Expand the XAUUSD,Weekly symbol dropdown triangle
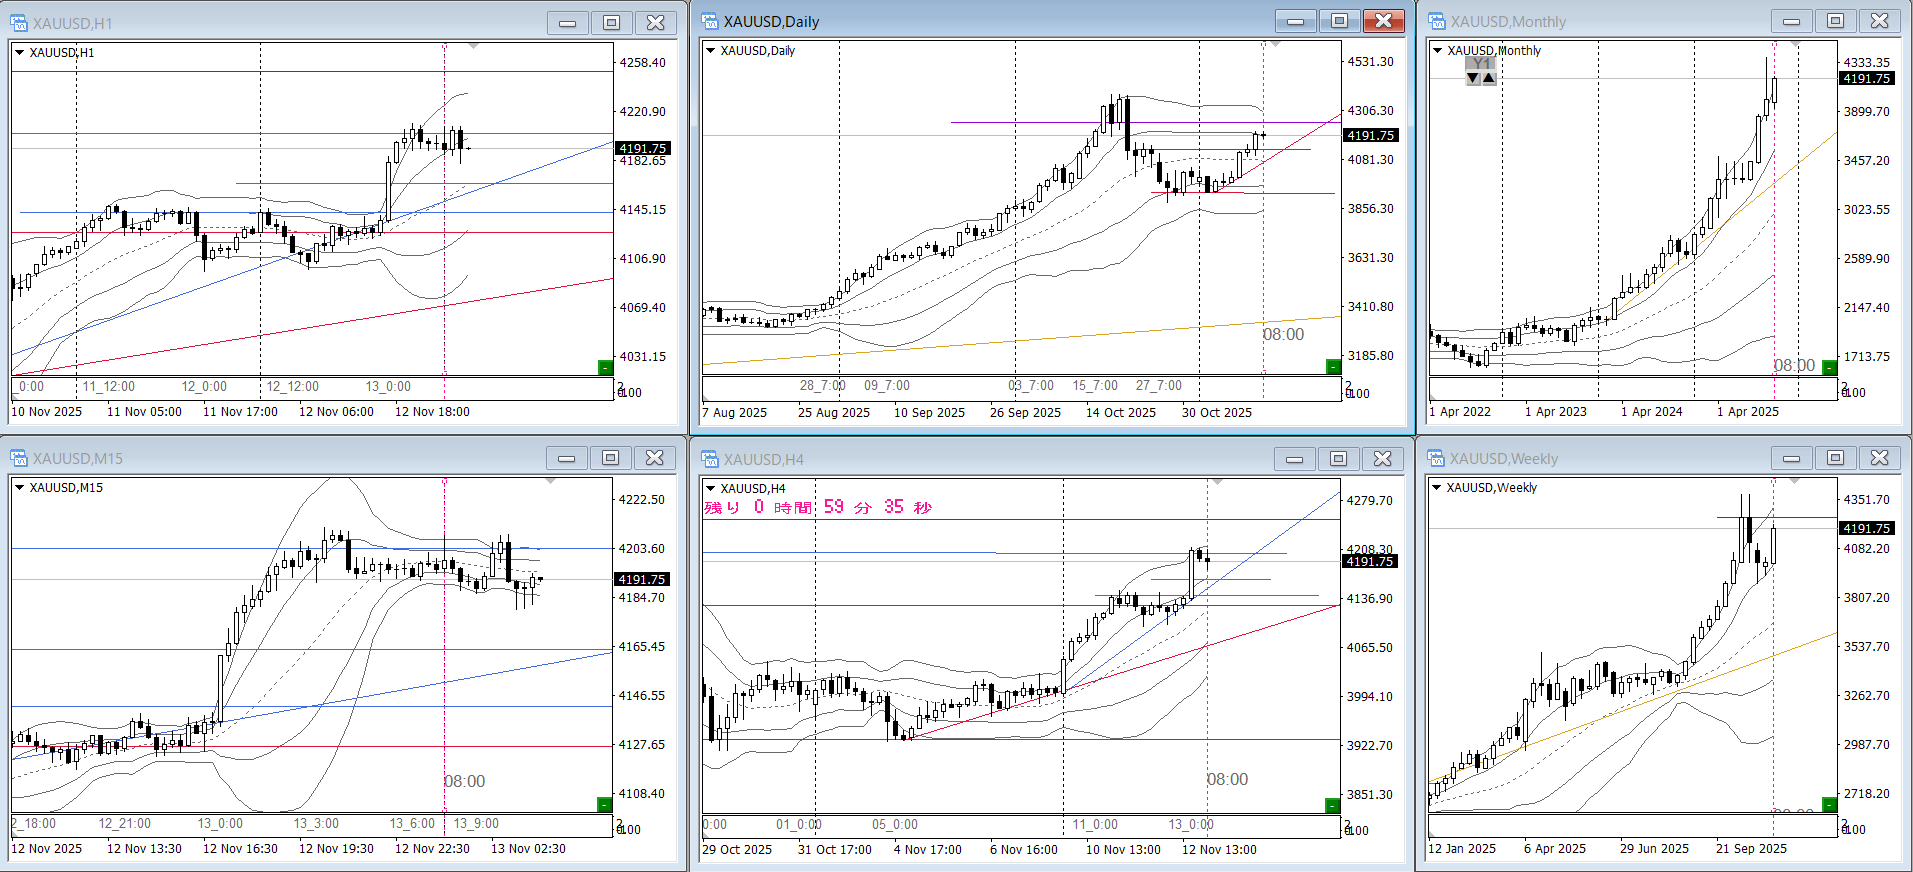 [x=1437, y=487]
